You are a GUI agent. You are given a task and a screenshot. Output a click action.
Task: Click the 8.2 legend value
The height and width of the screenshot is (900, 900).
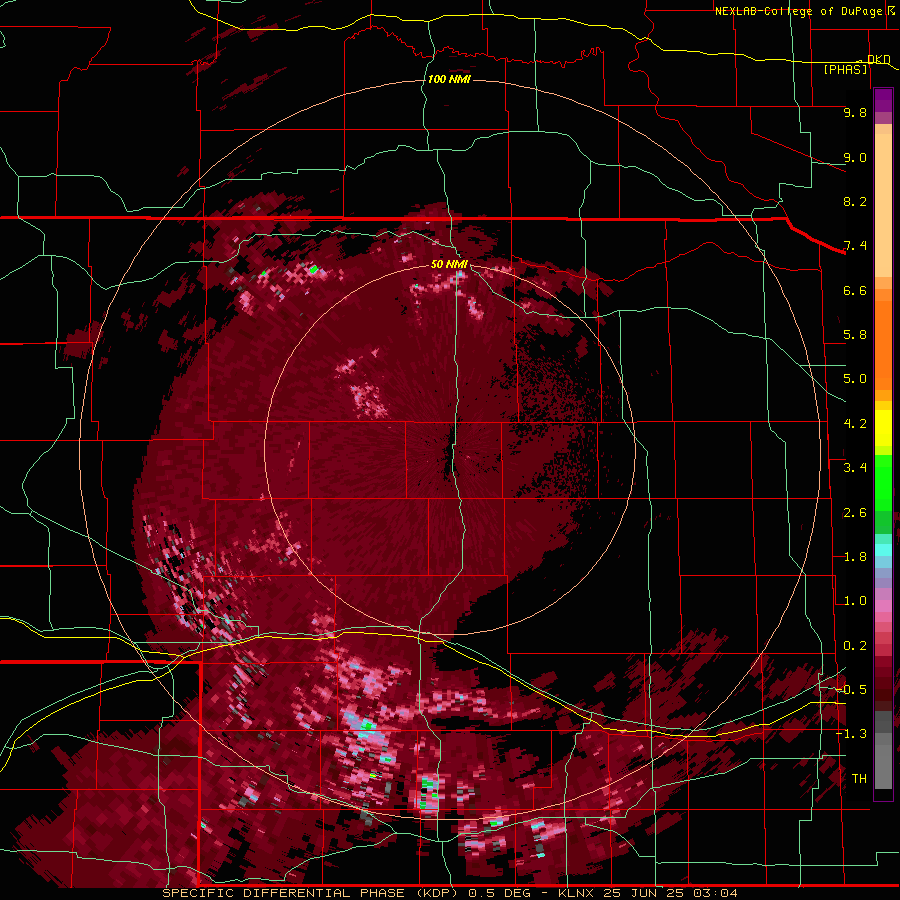855,201
